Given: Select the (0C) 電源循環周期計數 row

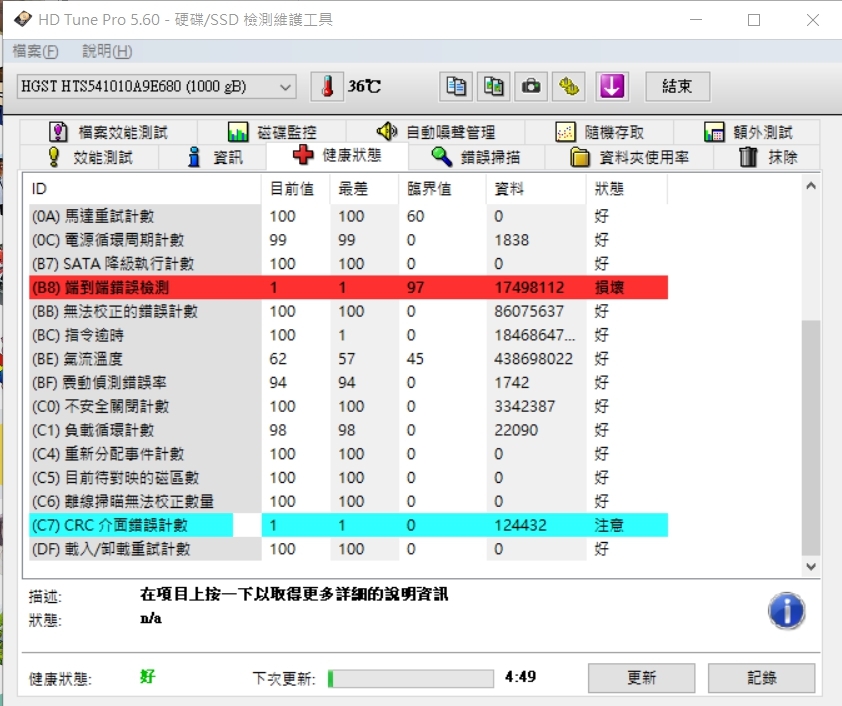Looking at the screenshot, I should pos(349,240).
